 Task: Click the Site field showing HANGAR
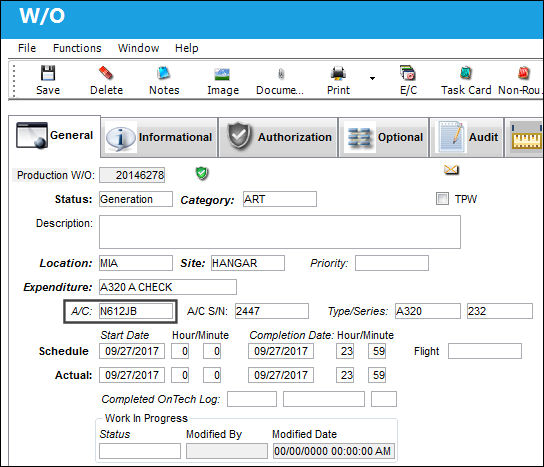click(x=248, y=263)
